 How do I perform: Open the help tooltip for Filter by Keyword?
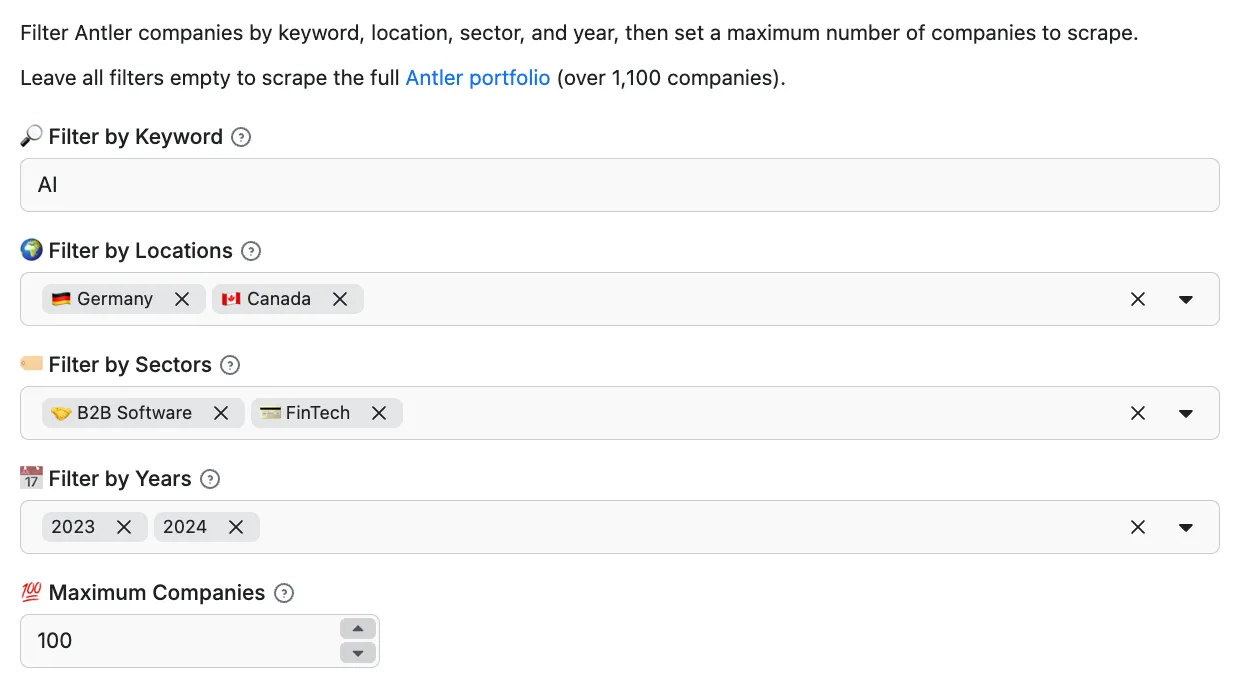coord(241,137)
